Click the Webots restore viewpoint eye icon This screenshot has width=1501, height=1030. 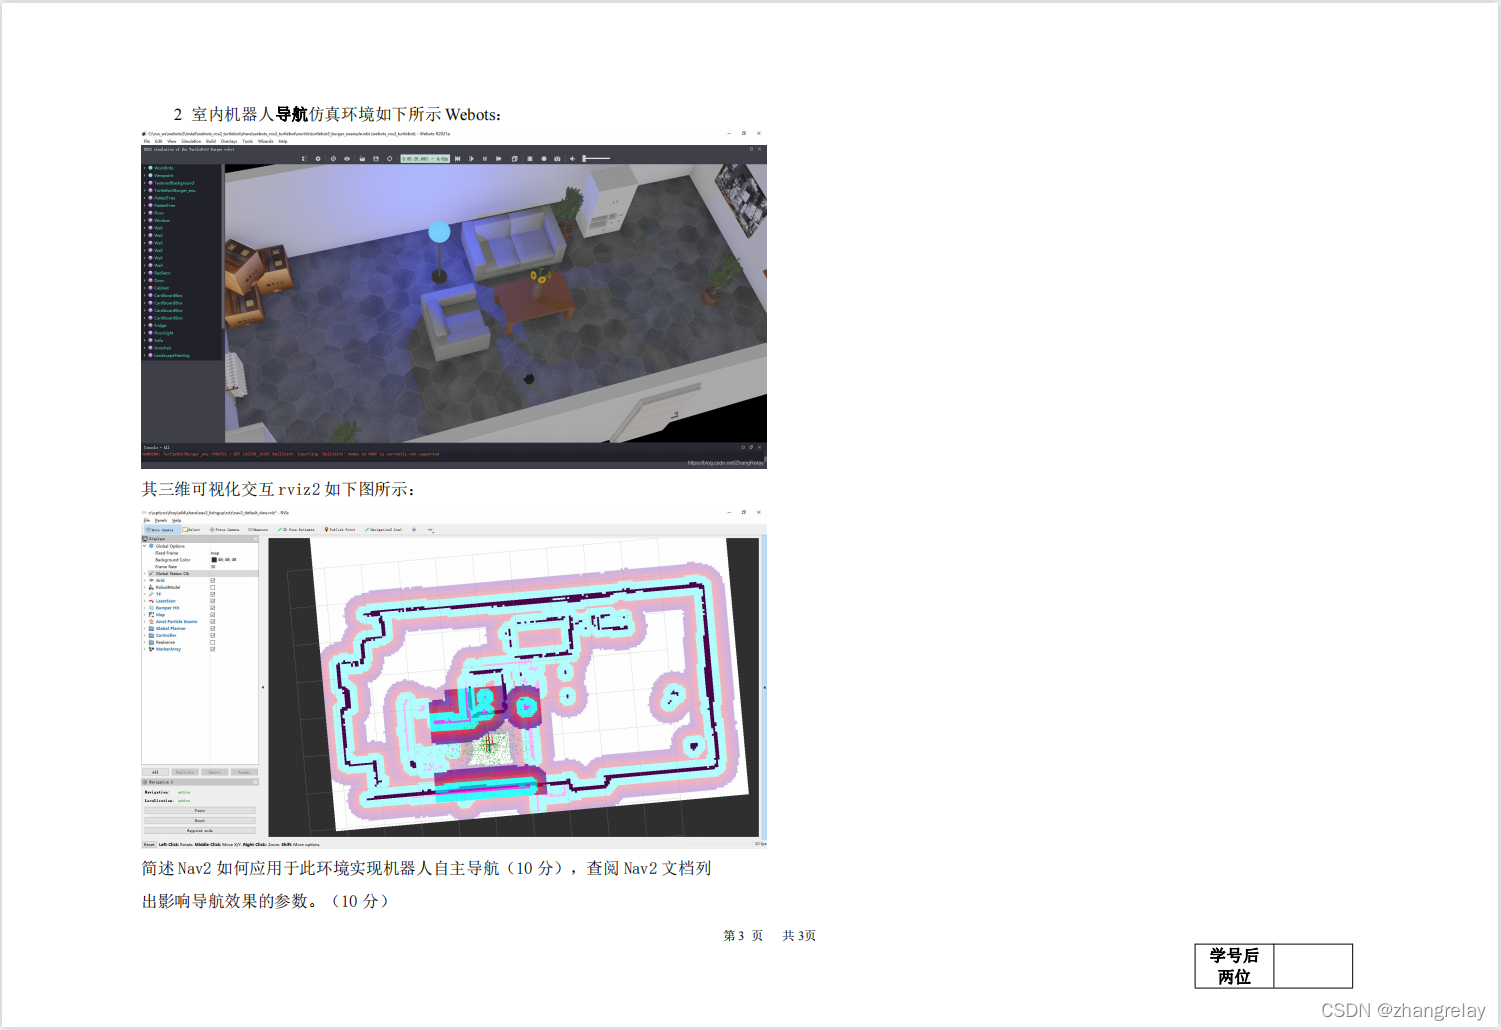pyautogui.click(x=347, y=158)
